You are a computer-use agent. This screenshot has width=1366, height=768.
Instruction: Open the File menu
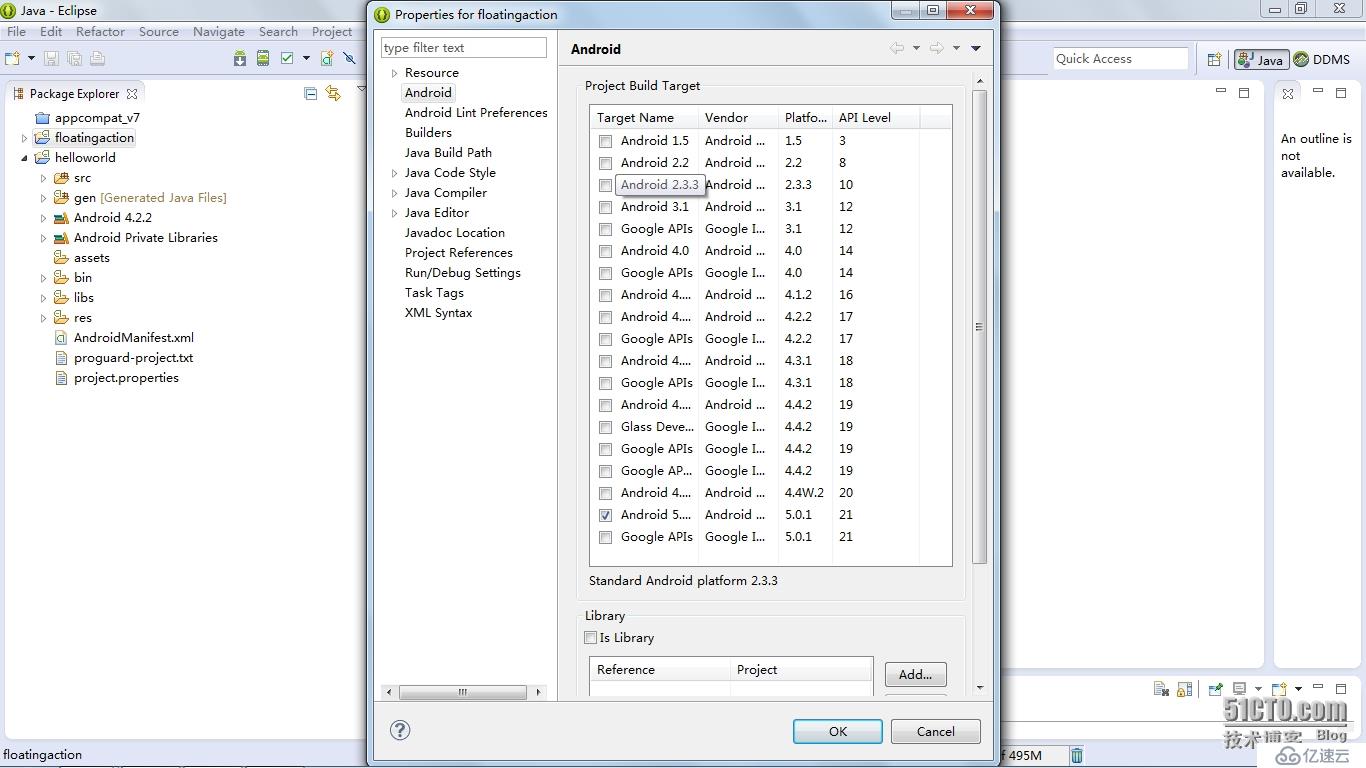pyautogui.click(x=17, y=31)
